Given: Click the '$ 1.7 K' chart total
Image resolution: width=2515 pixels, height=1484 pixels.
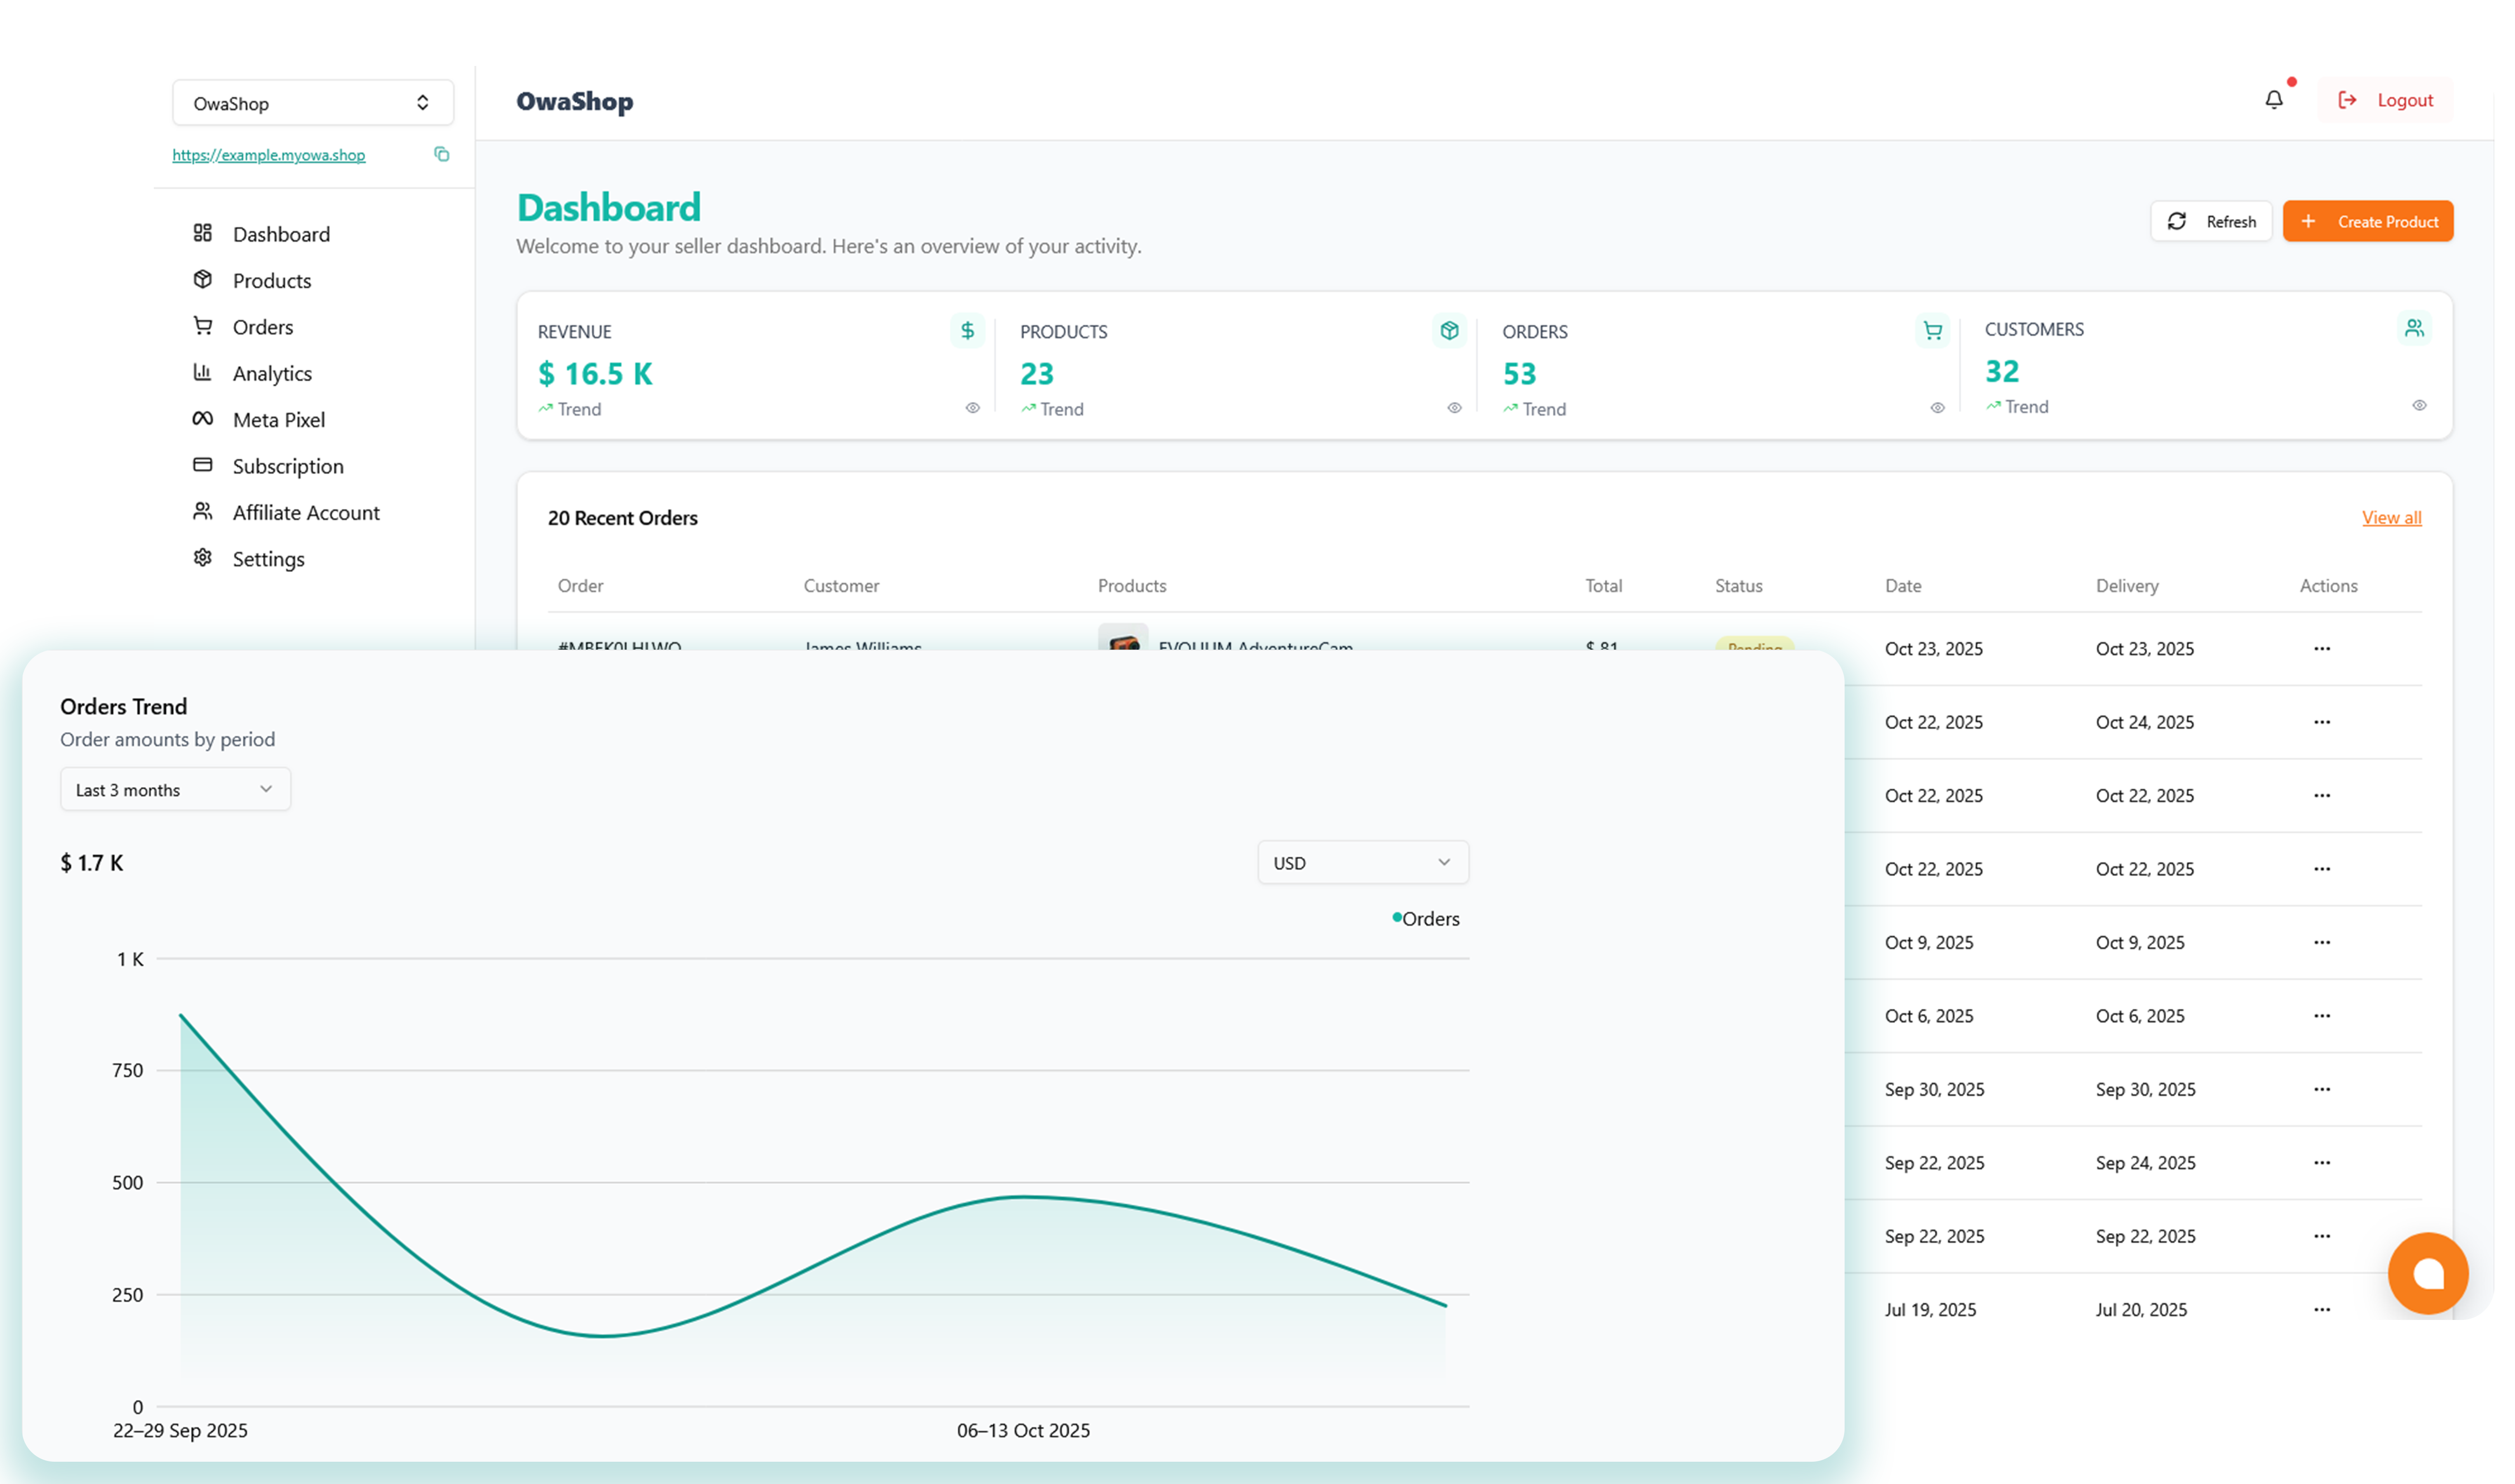Looking at the screenshot, I should click(x=92, y=863).
